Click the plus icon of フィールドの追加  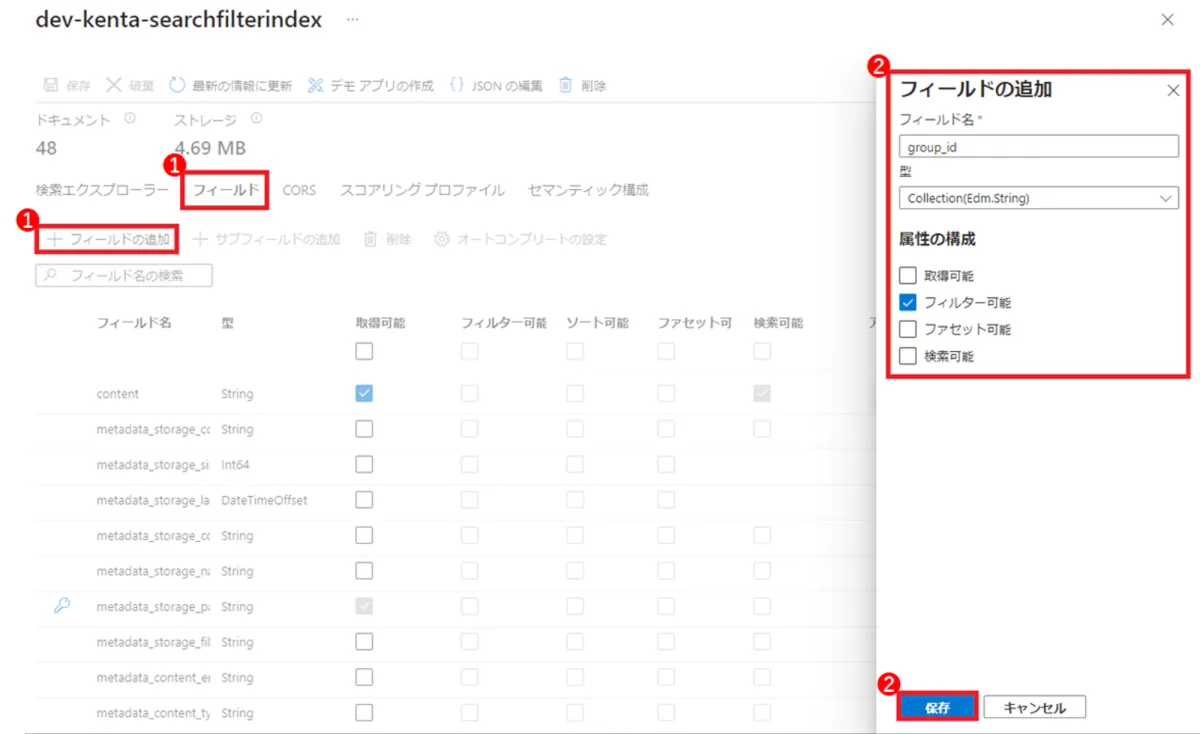click(55, 240)
